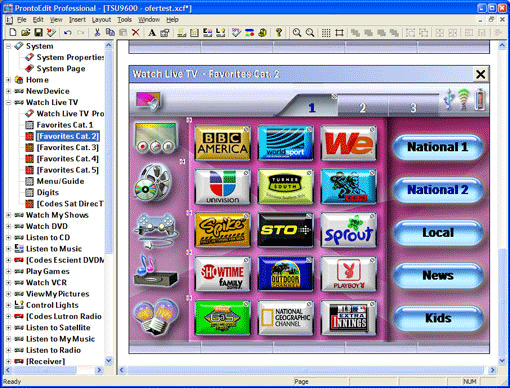Click the red Delete X toolbar icon
The image size is (510, 388).
[x=136, y=32]
